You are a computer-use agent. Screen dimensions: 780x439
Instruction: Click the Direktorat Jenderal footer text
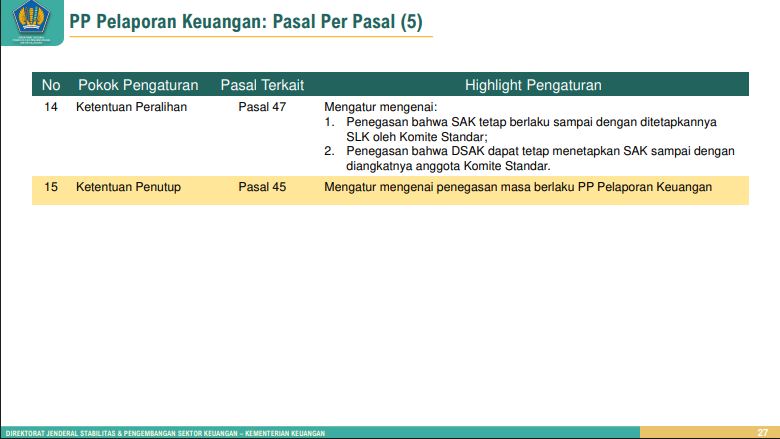165,433
